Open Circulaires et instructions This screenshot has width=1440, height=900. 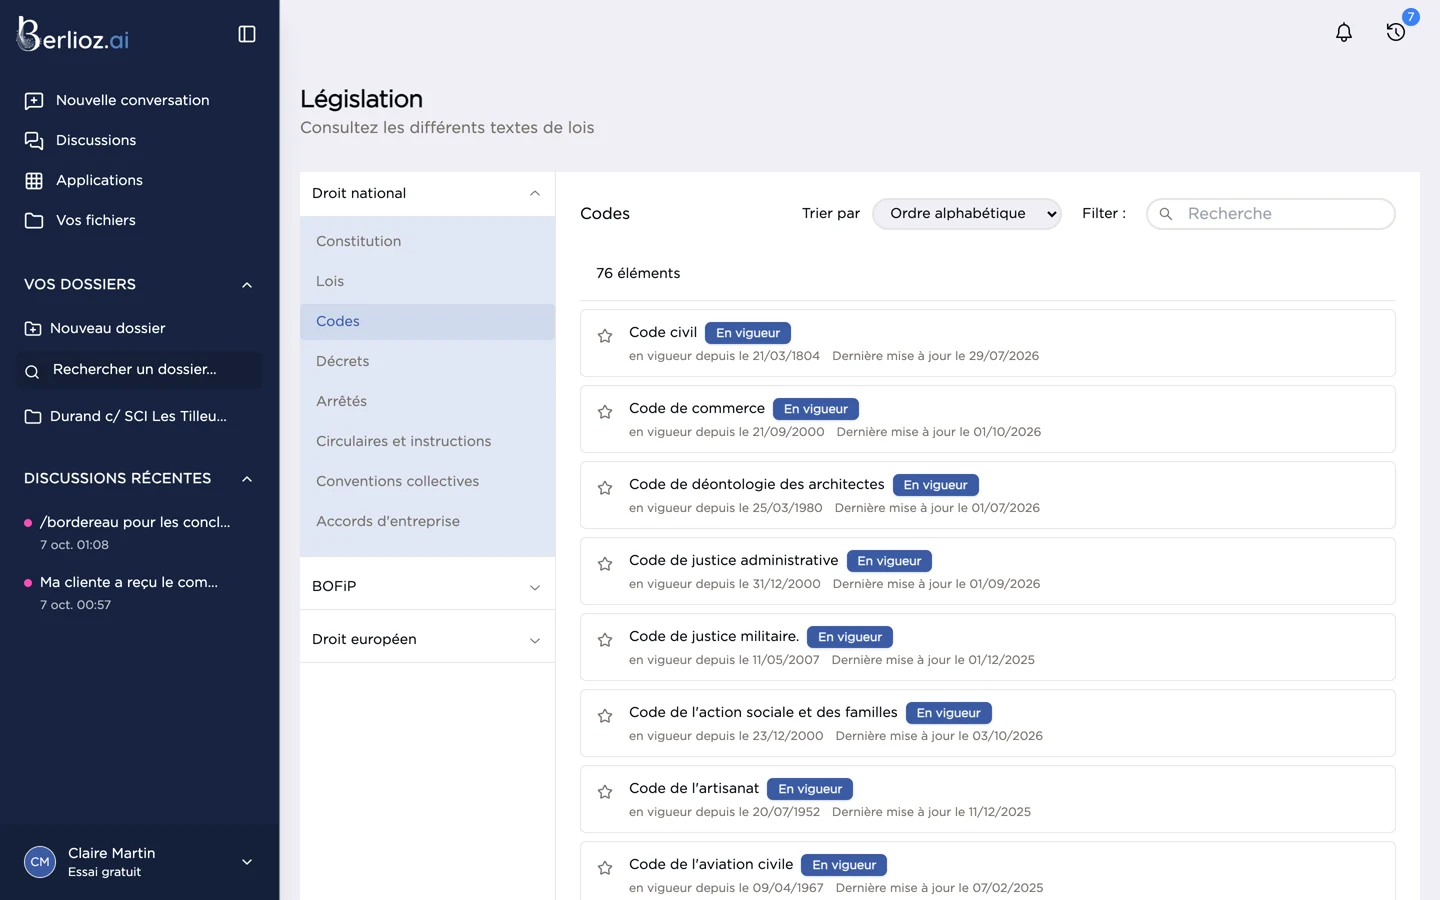427,441
